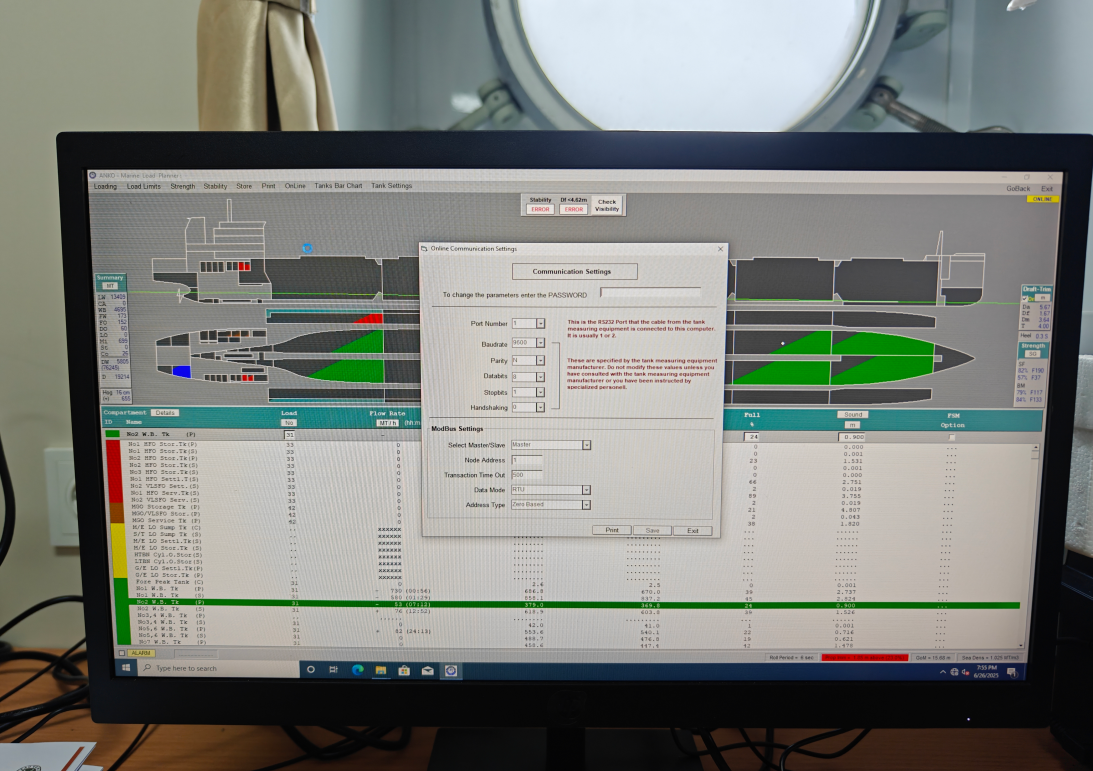Open the Mail app on taskbar

click(x=427, y=670)
